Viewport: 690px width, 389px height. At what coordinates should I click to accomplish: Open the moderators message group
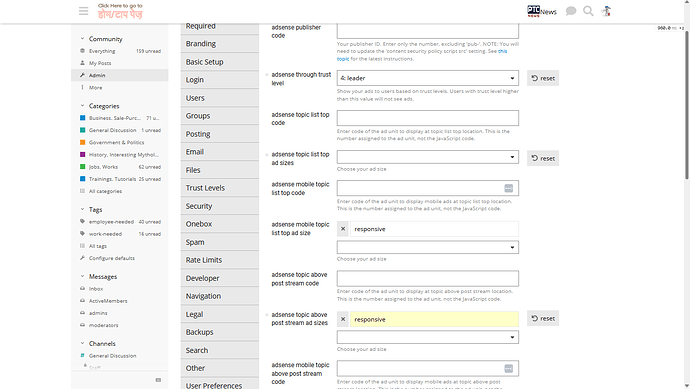[x=120, y=325]
